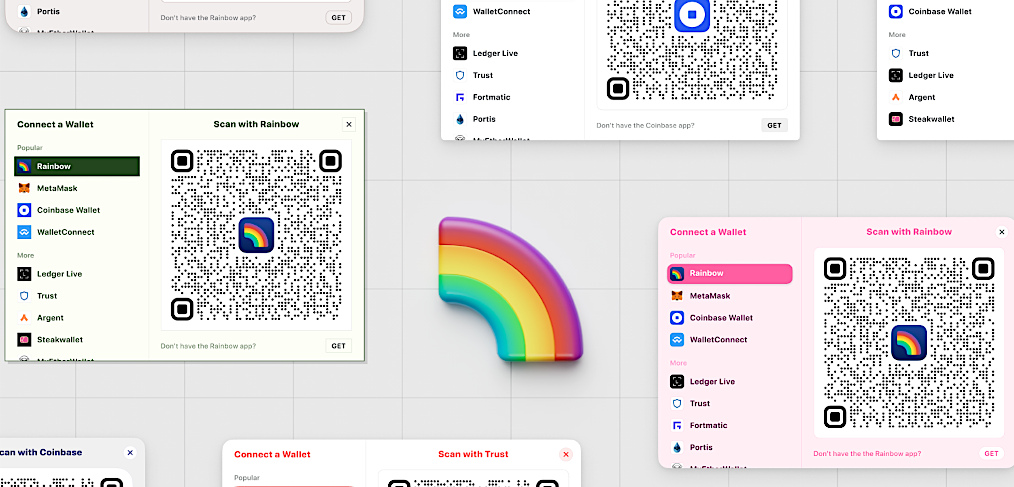Viewport: 1014px width, 487px height.
Task: Click the Portis droplet icon in the pink modal
Action: tap(677, 448)
